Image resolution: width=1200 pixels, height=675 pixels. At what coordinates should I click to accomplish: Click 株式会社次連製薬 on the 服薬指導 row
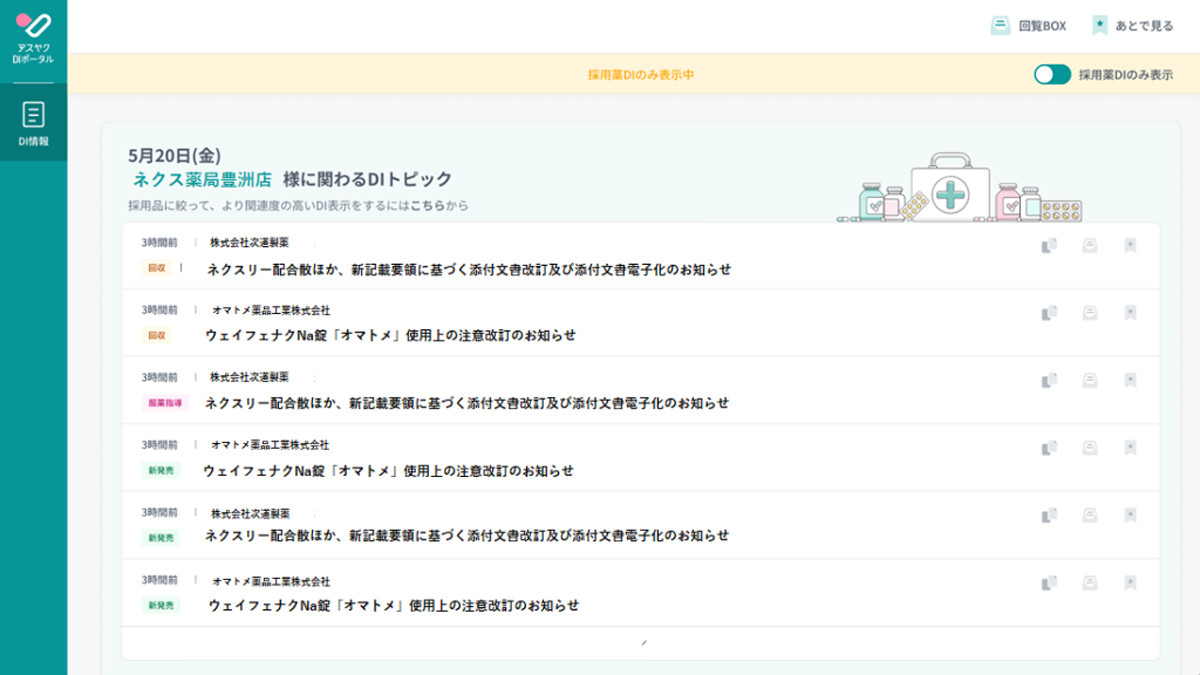coord(249,377)
